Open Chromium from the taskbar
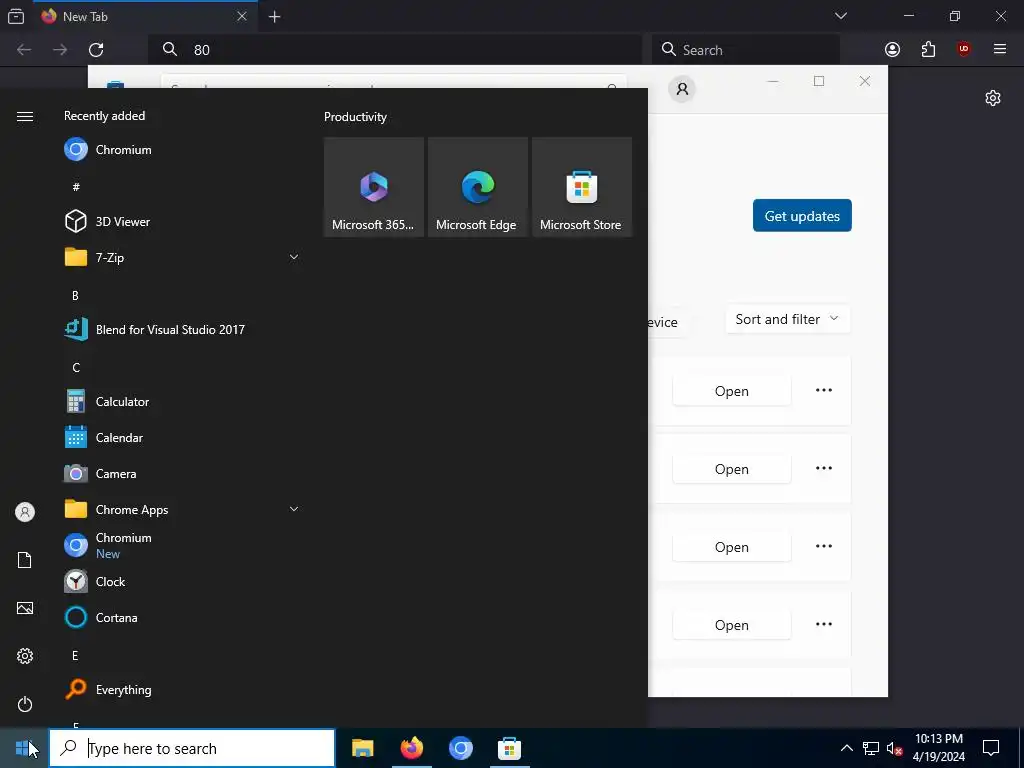The height and width of the screenshot is (768, 1024). tap(460, 748)
